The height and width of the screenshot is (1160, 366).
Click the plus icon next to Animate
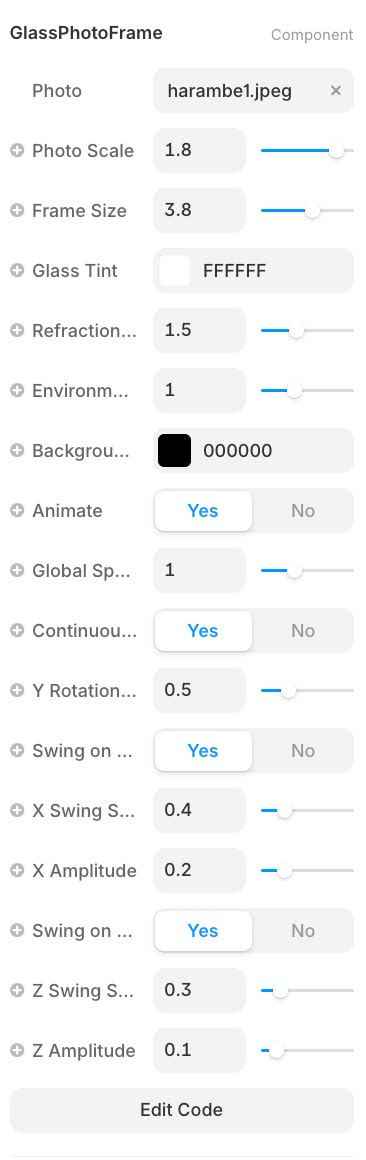(17, 510)
